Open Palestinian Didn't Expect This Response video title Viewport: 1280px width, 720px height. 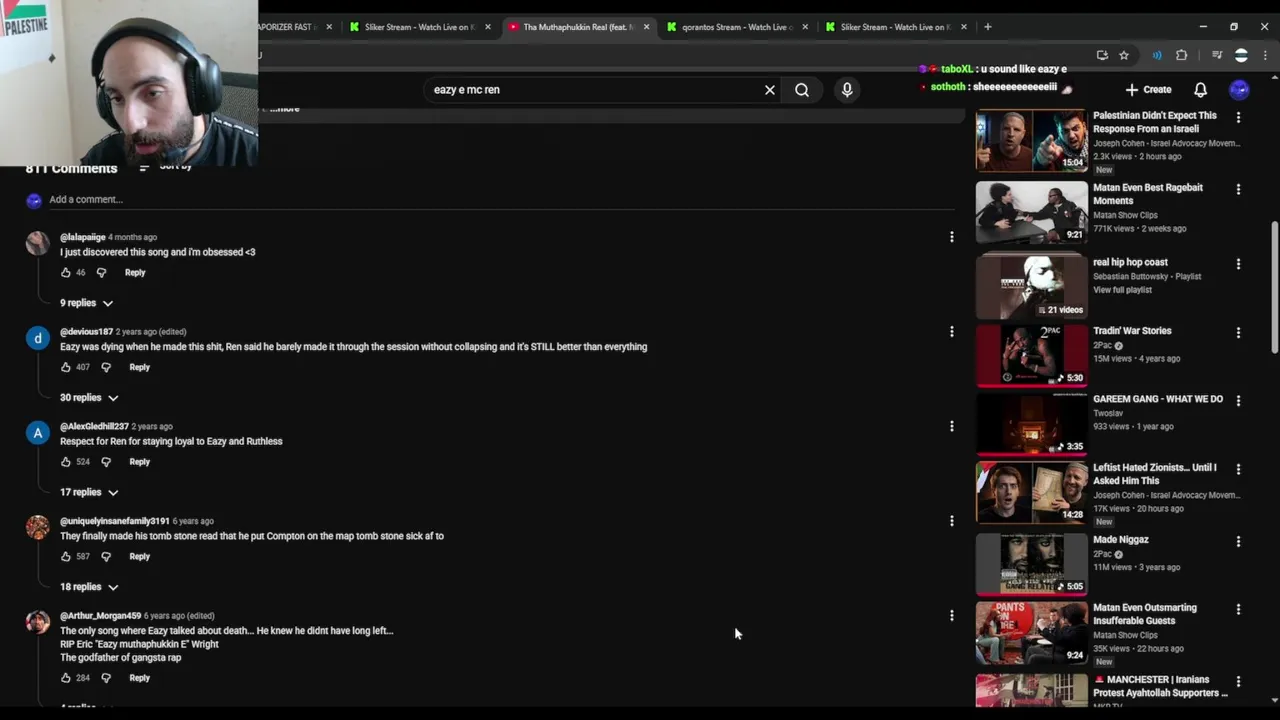tap(1155, 122)
